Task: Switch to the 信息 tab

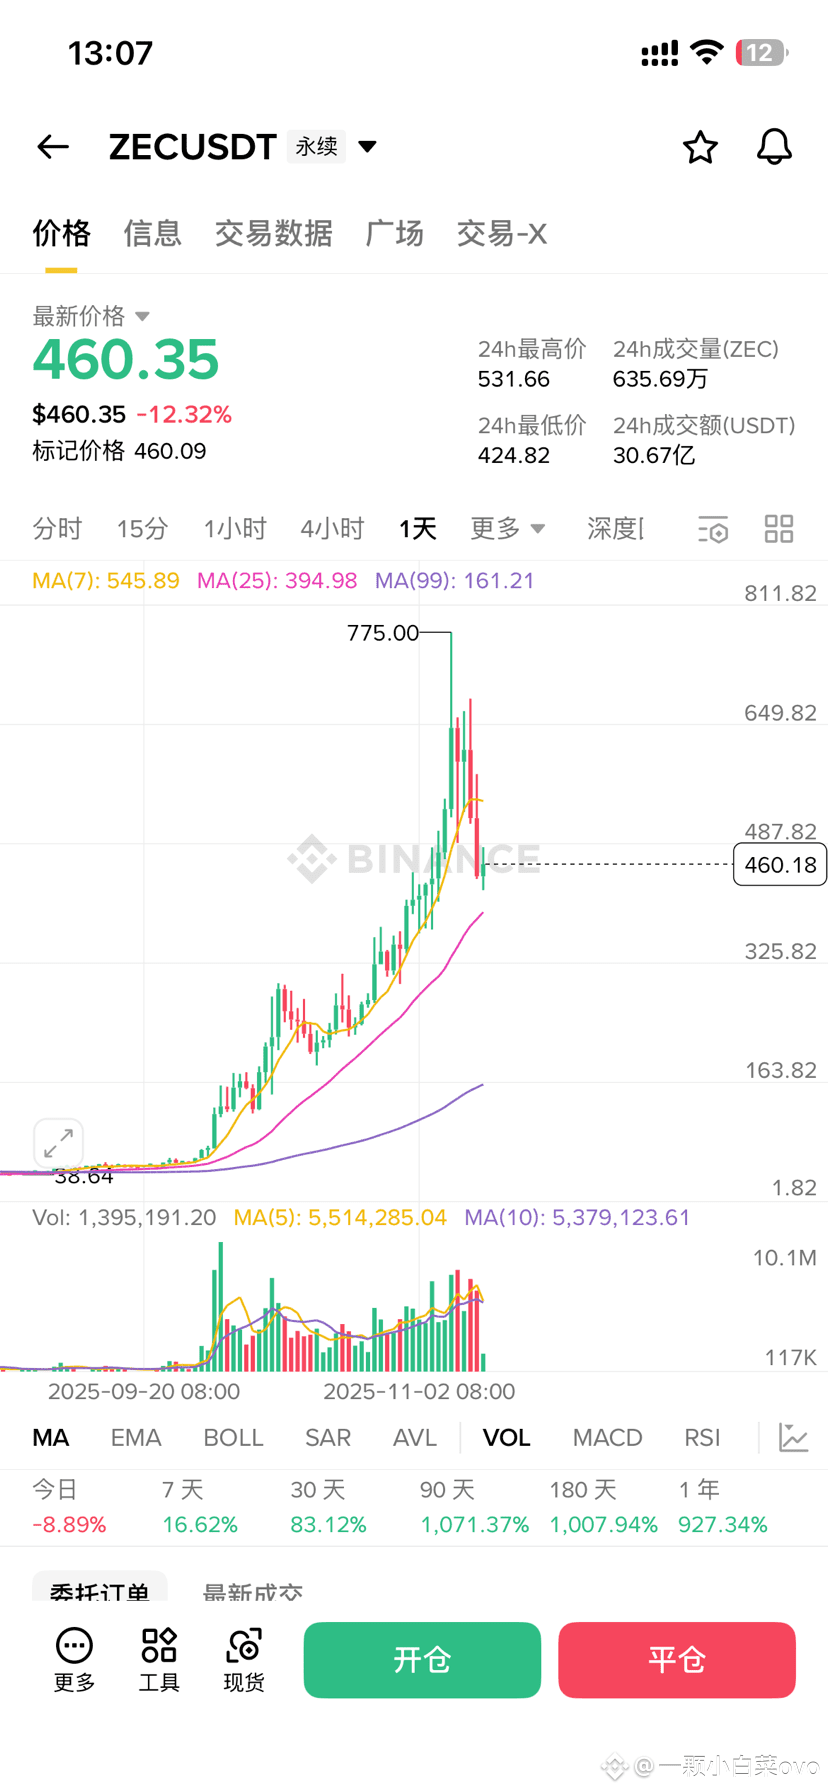Action: tap(152, 233)
